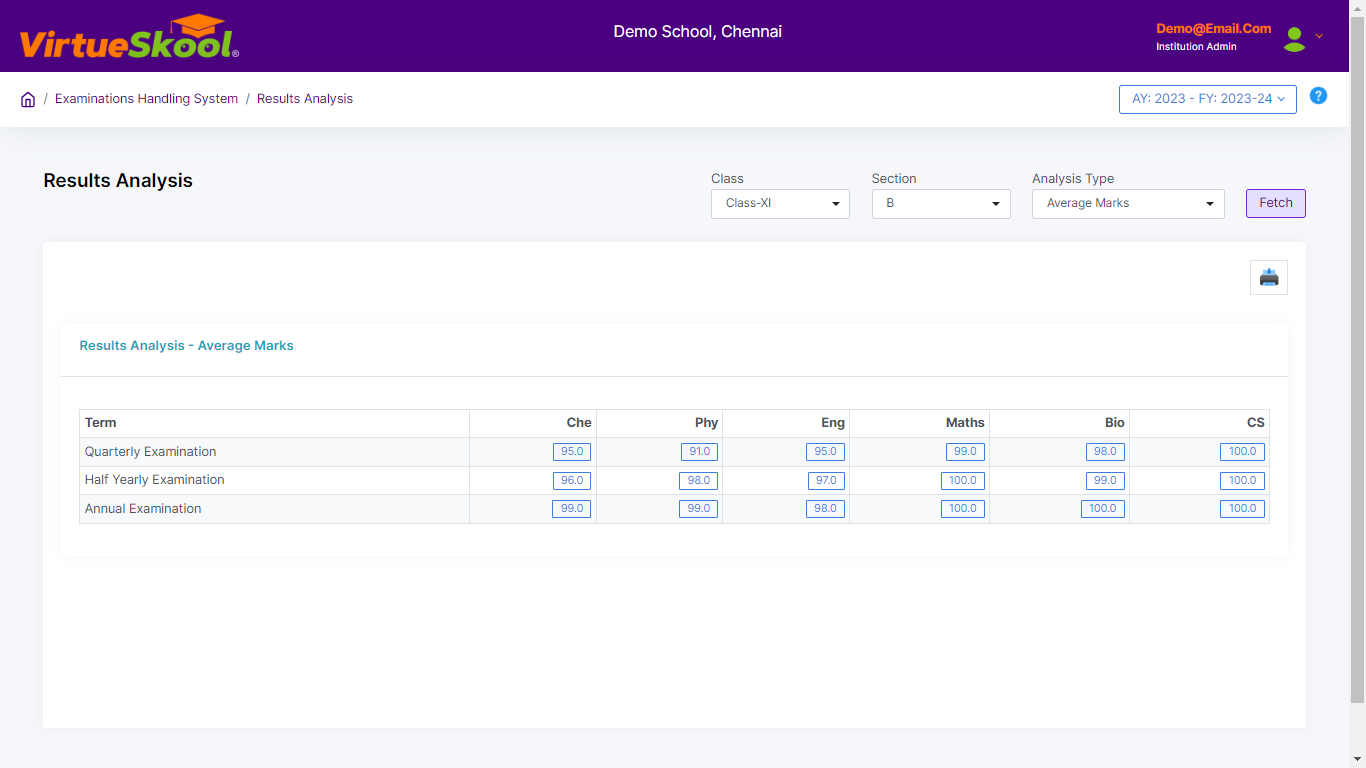Viewport: 1366px width, 768px height.
Task: Open the Section dropdown showing B
Action: [941, 204]
